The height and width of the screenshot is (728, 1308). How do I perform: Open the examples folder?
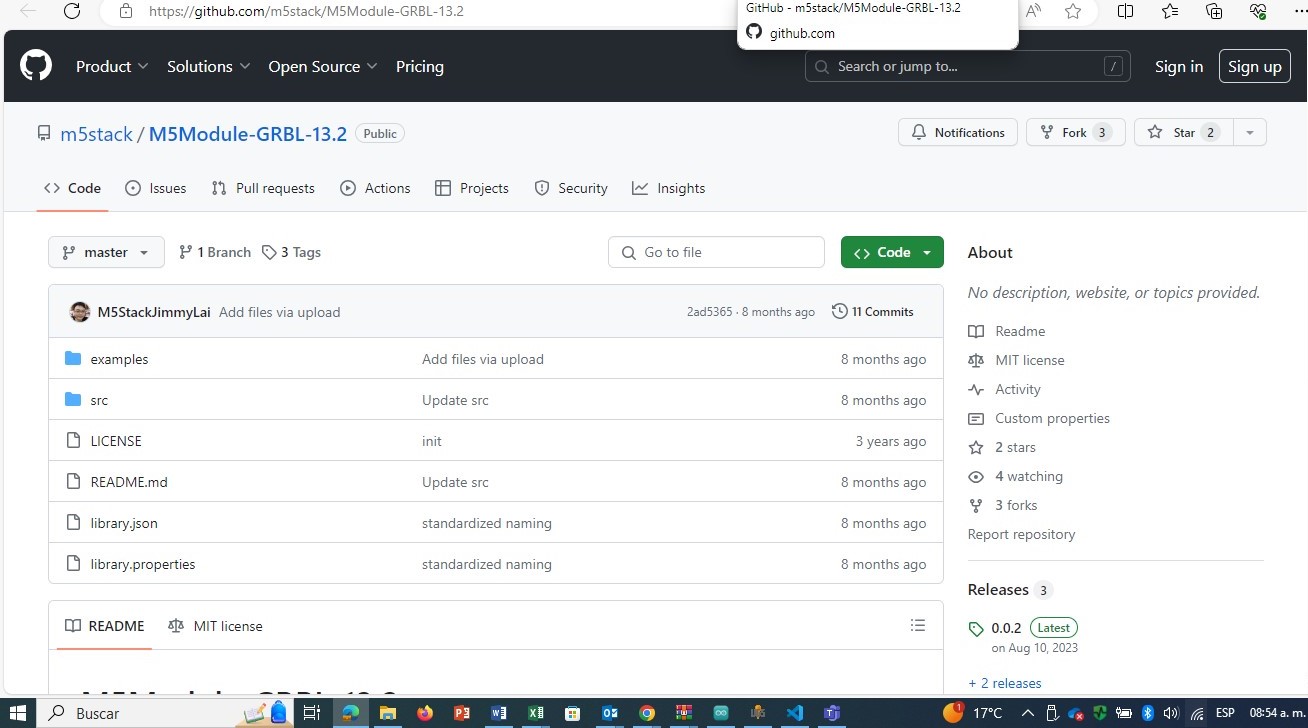coord(119,359)
